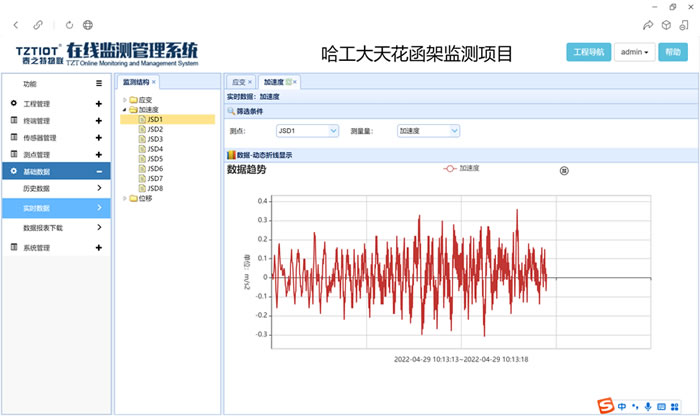Switch to the 应变 tab

pyautogui.click(x=238, y=81)
